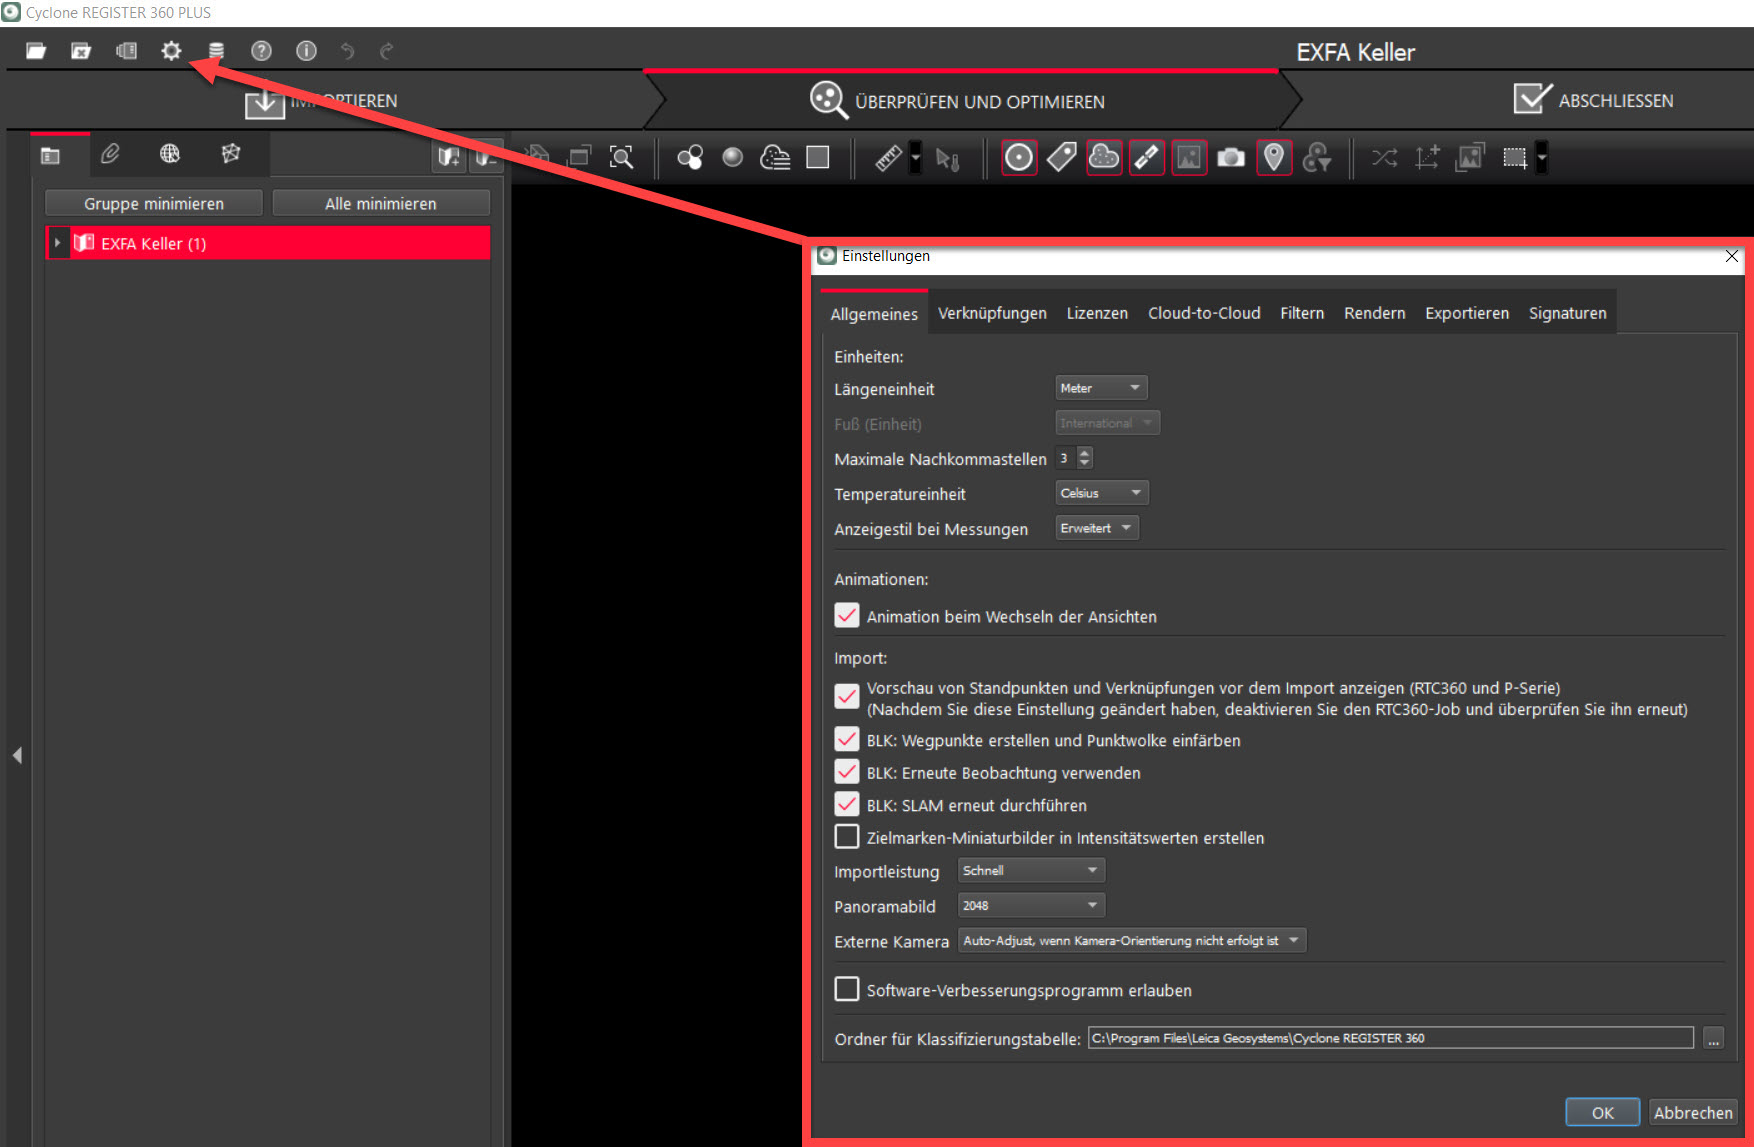This screenshot has height=1147, width=1754.
Task: Select the mesh network panel tab icon
Action: (231, 153)
